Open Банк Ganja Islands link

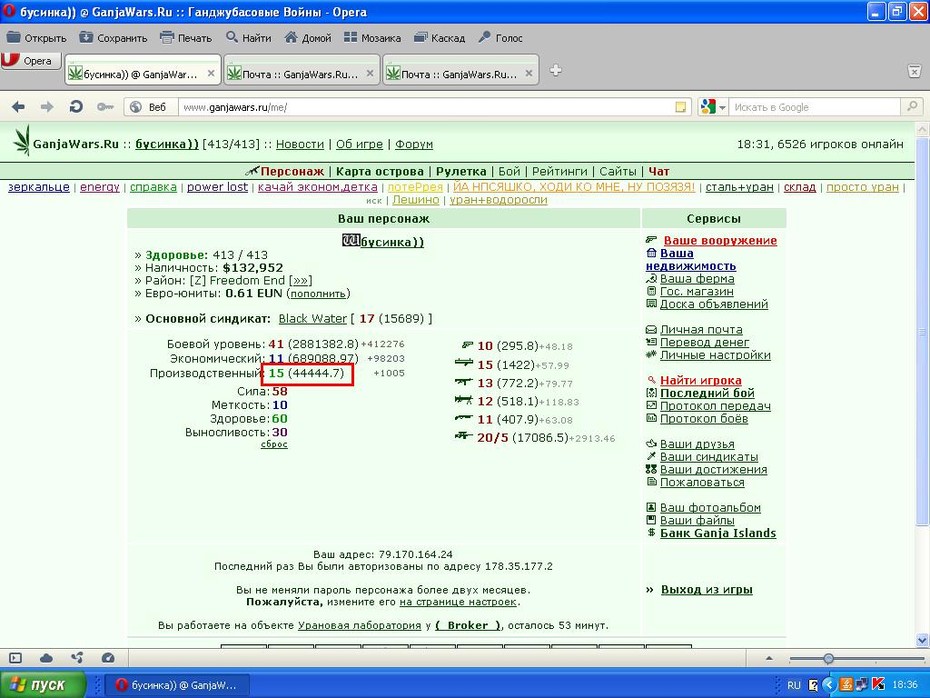718,533
